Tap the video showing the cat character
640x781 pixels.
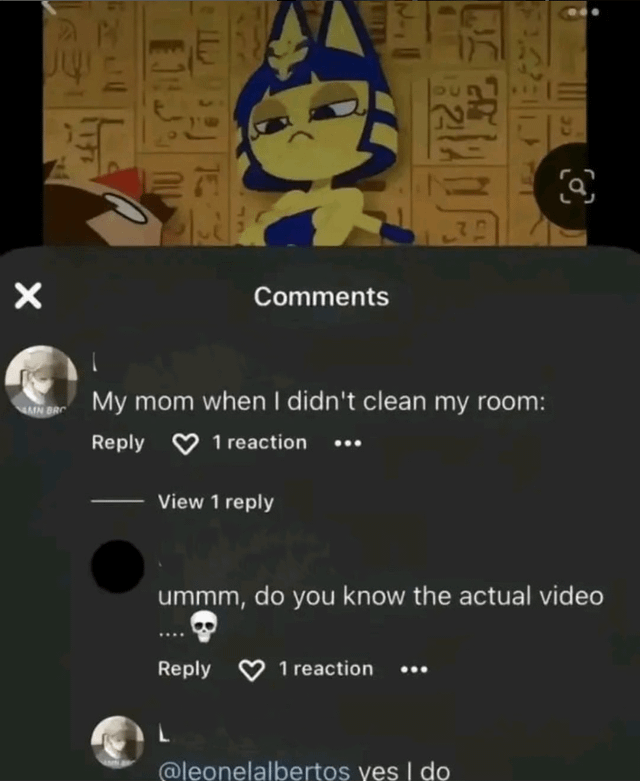coord(315,123)
